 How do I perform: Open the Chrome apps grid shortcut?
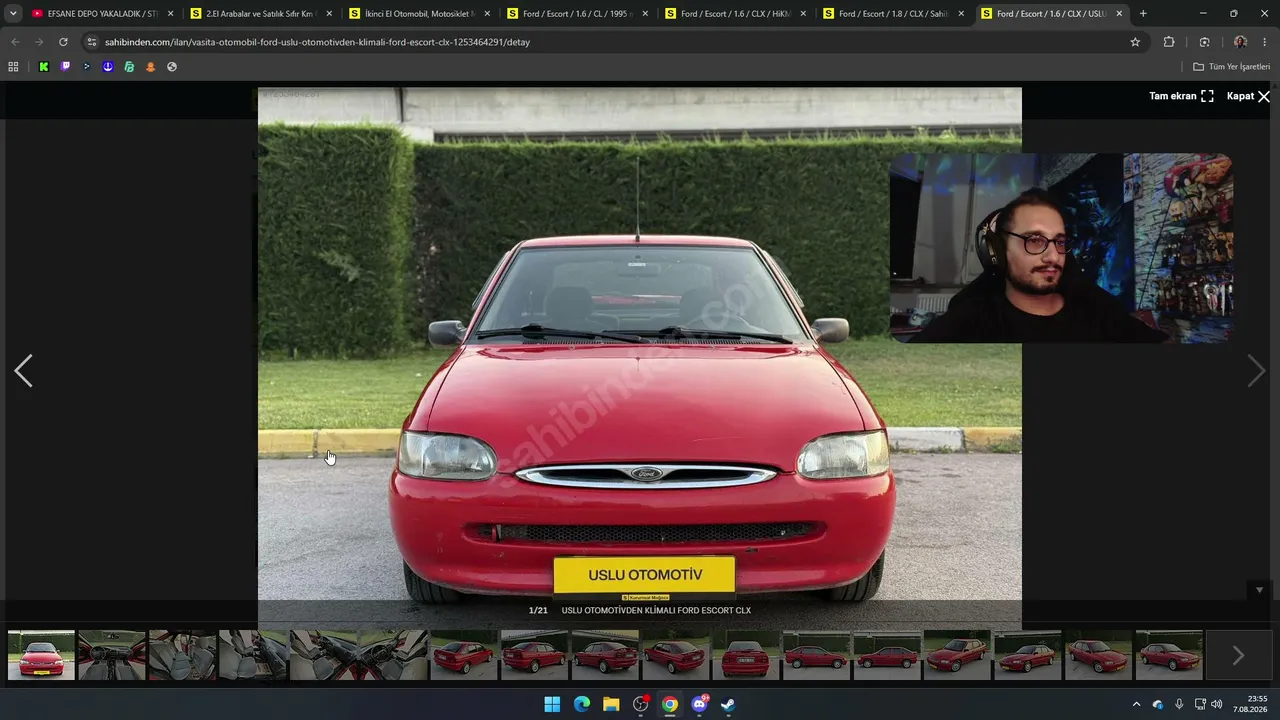[x=13, y=67]
